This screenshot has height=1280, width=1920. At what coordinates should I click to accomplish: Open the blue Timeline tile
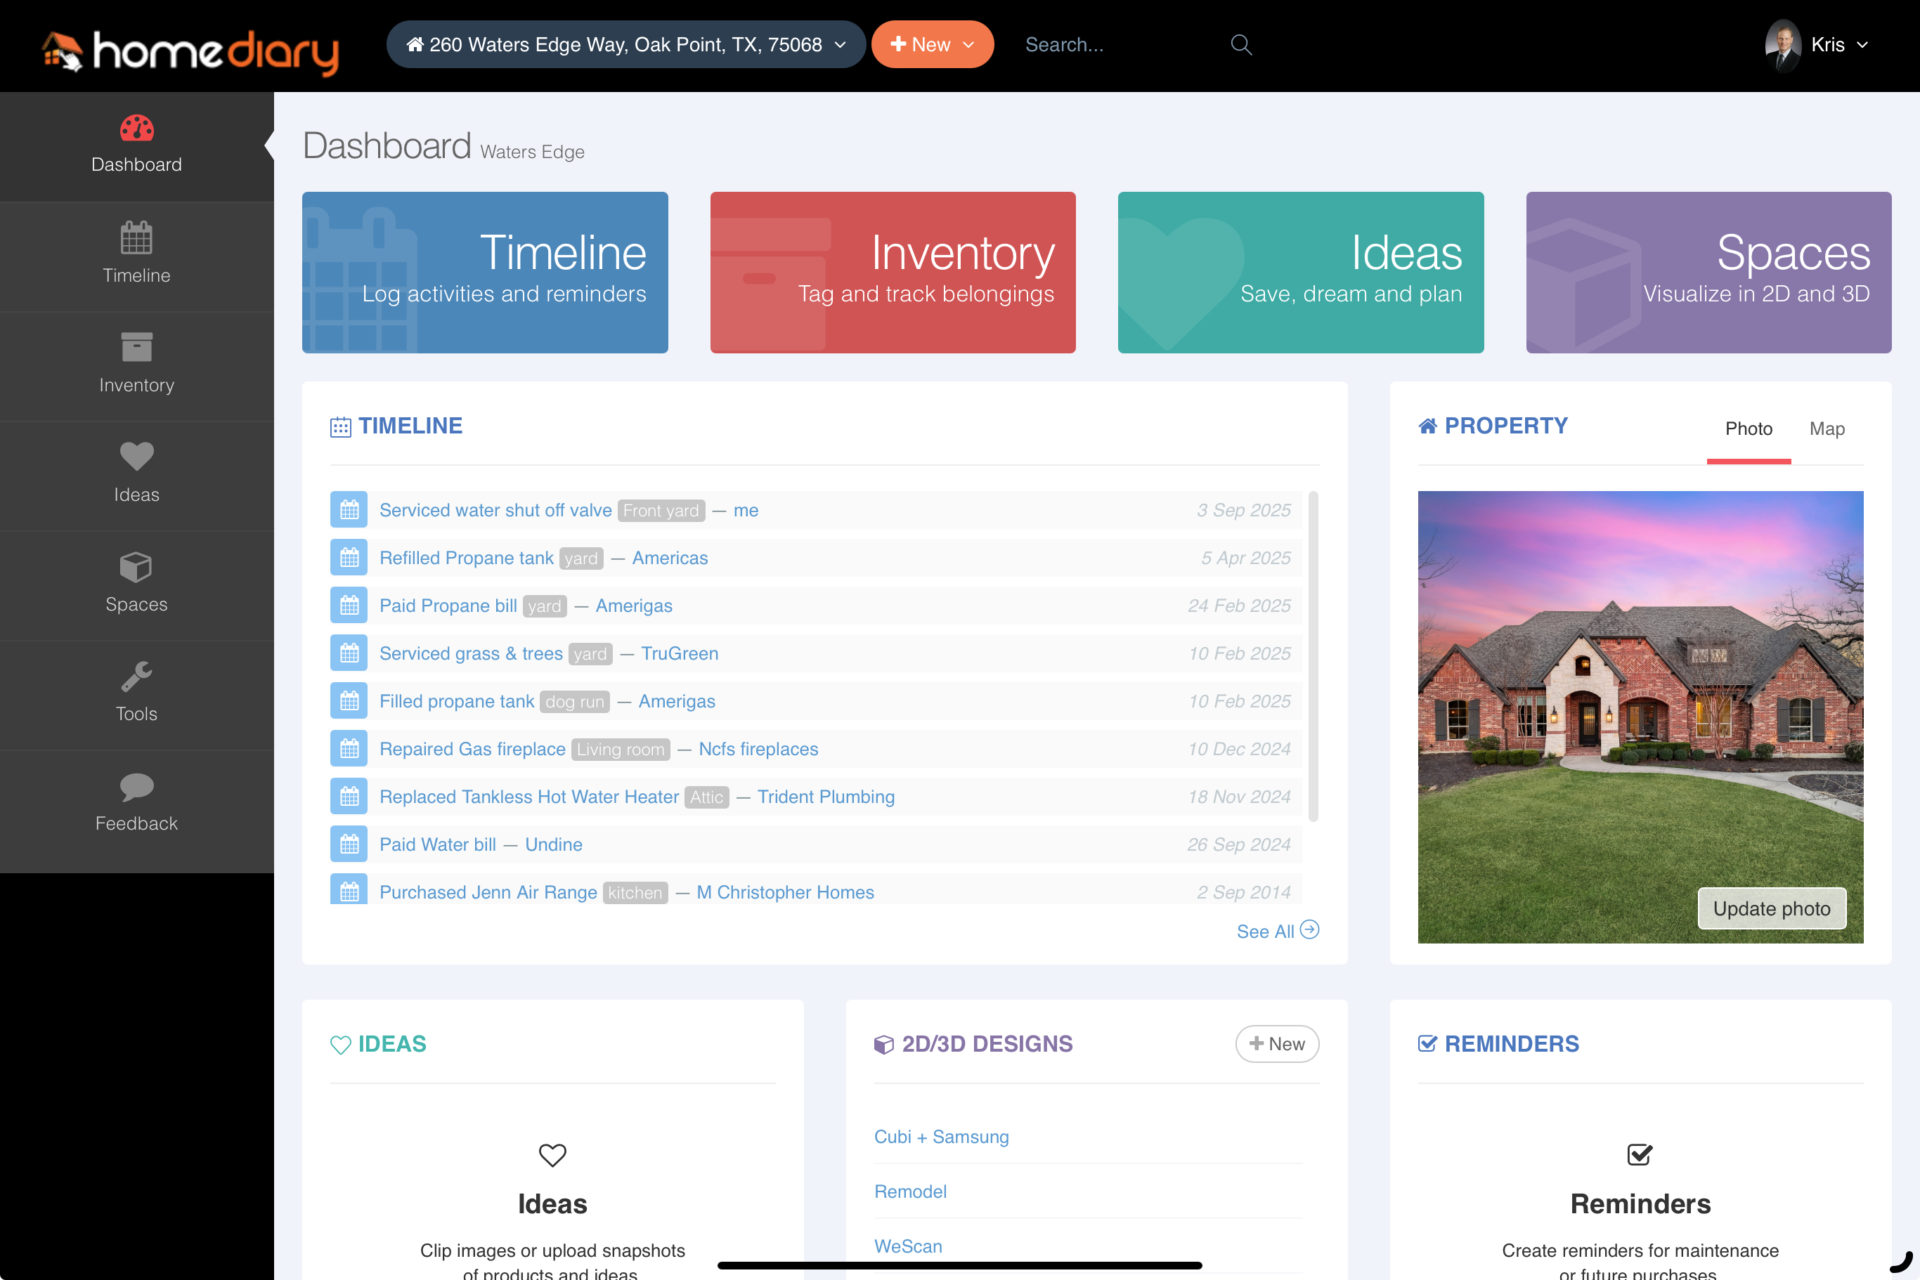click(485, 272)
